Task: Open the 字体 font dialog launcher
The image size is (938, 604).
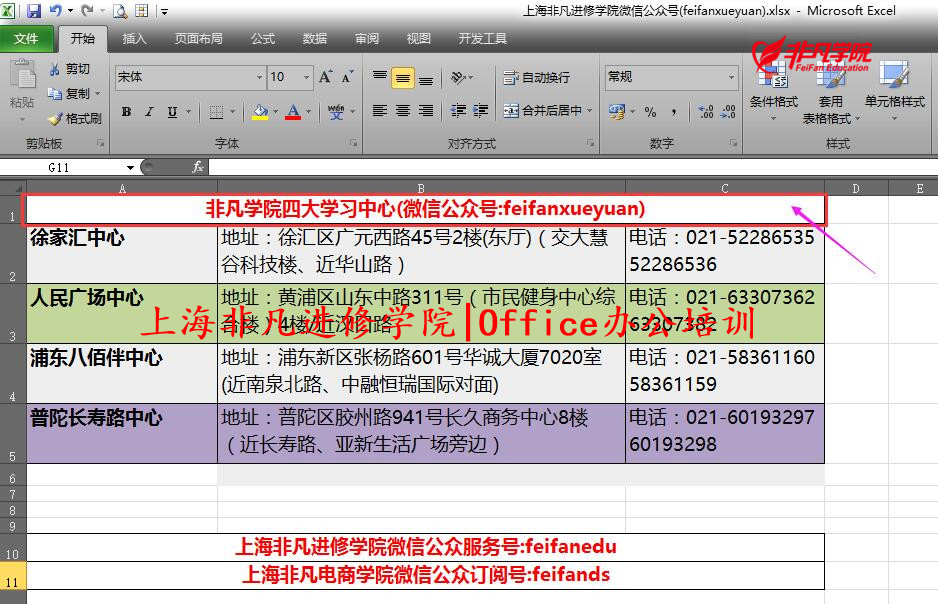Action: click(354, 144)
